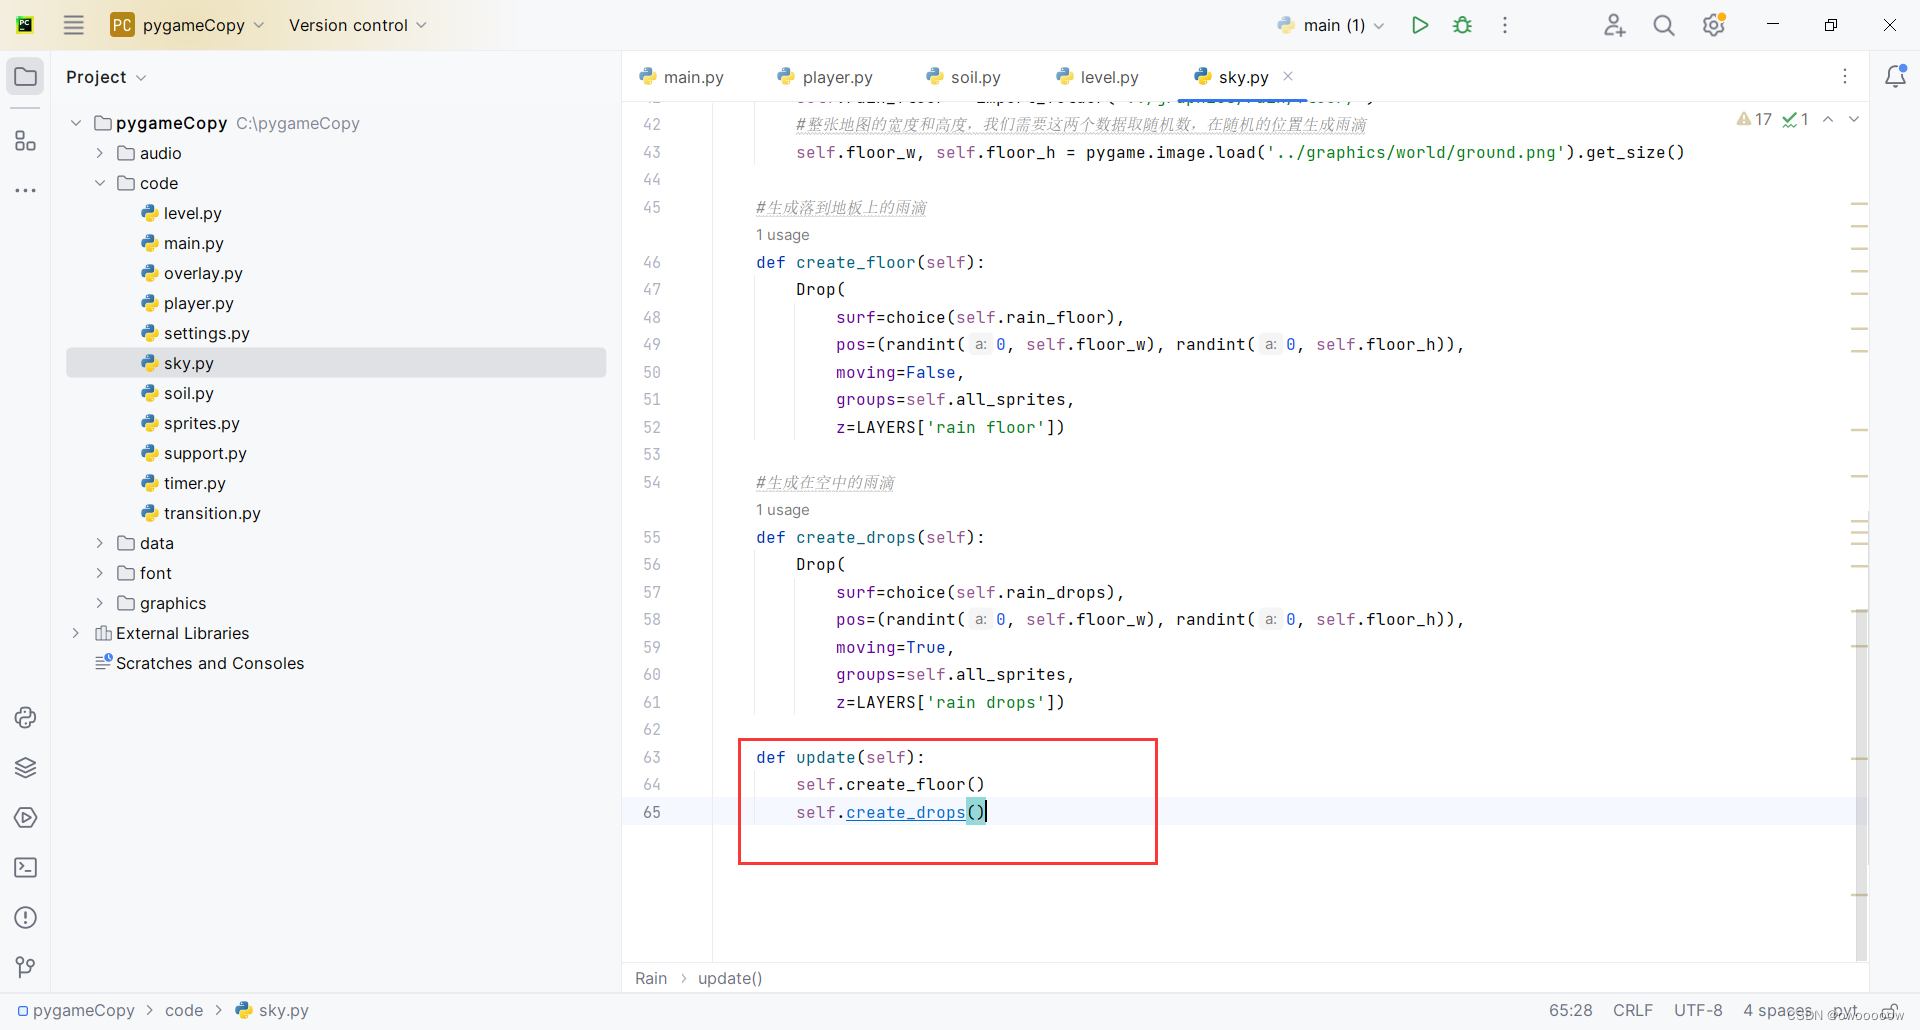This screenshot has height=1030, width=1920.
Task: Open line:column 65:28 indicator
Action: point(1570,1011)
